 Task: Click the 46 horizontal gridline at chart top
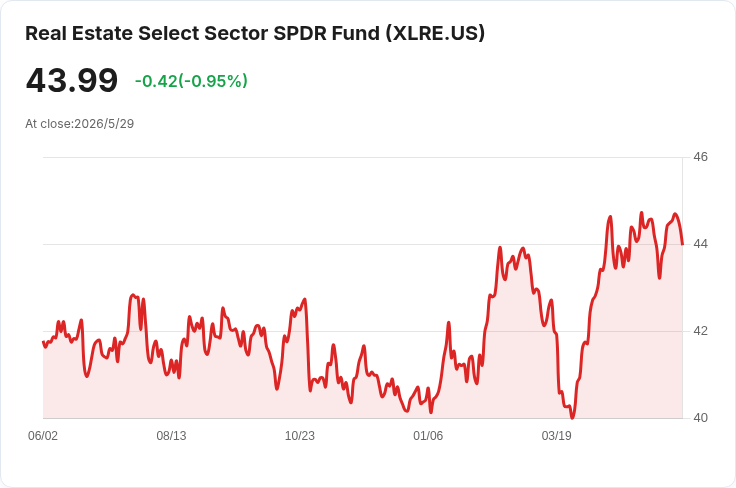click(x=362, y=157)
